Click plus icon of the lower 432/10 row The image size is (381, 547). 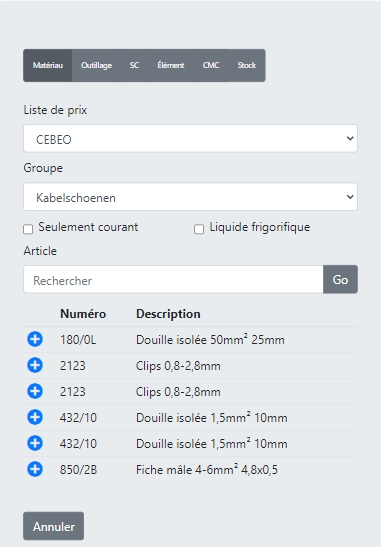[35, 443]
